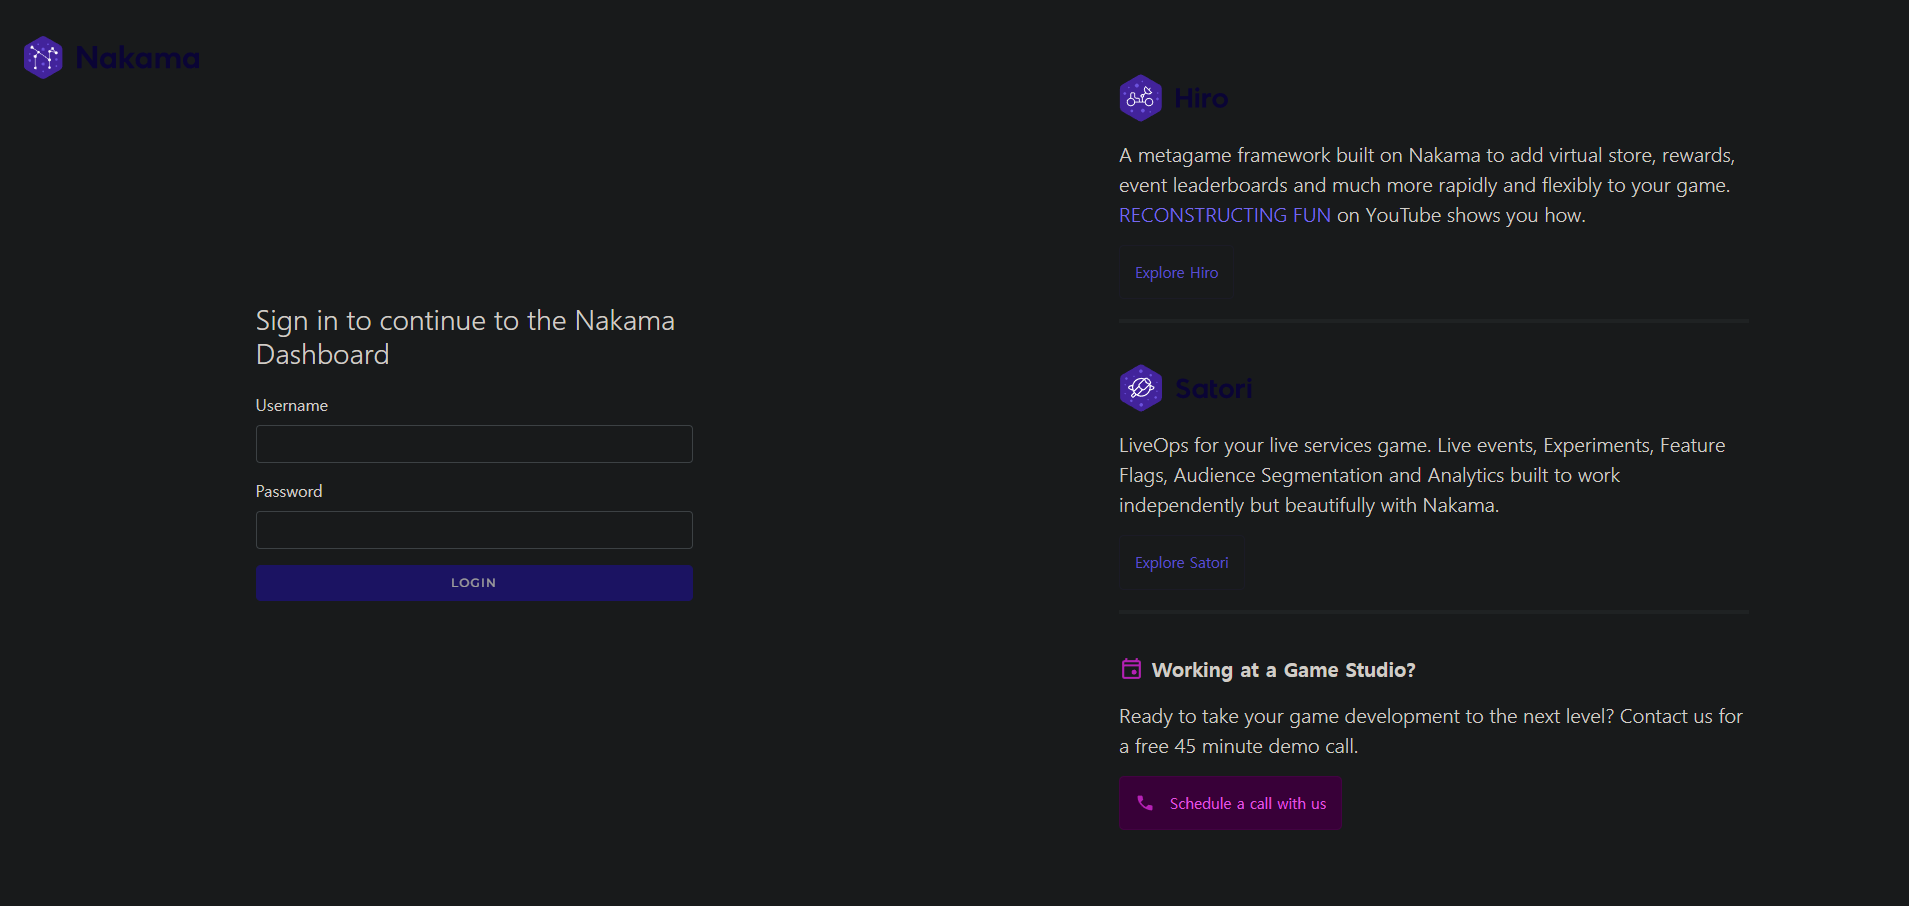Click the phone icon in Schedule a call button
1909x906 pixels.
1145,803
